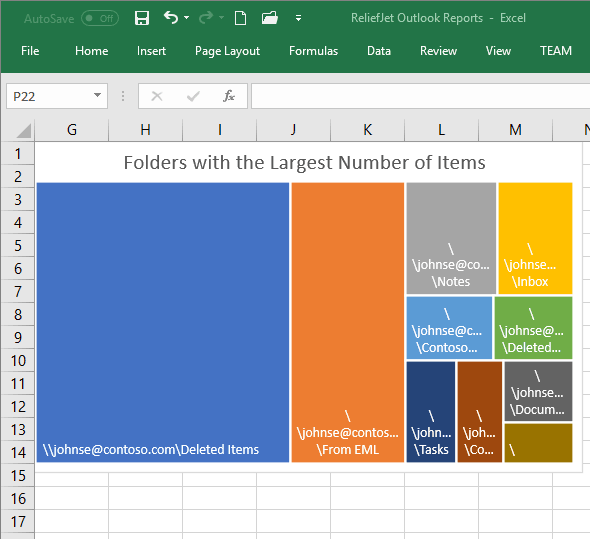Switch to the Home ribbon tab
The width and height of the screenshot is (590, 539).
91,51
